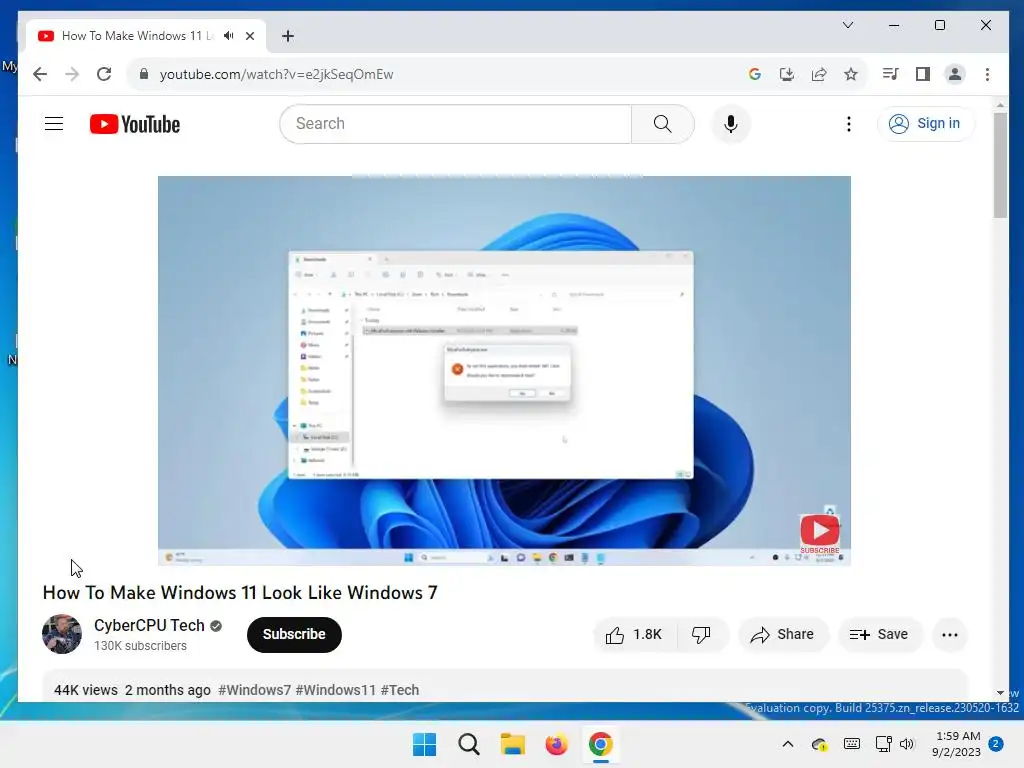
Task: Click the page scrollbar thumb
Action: (1000, 166)
